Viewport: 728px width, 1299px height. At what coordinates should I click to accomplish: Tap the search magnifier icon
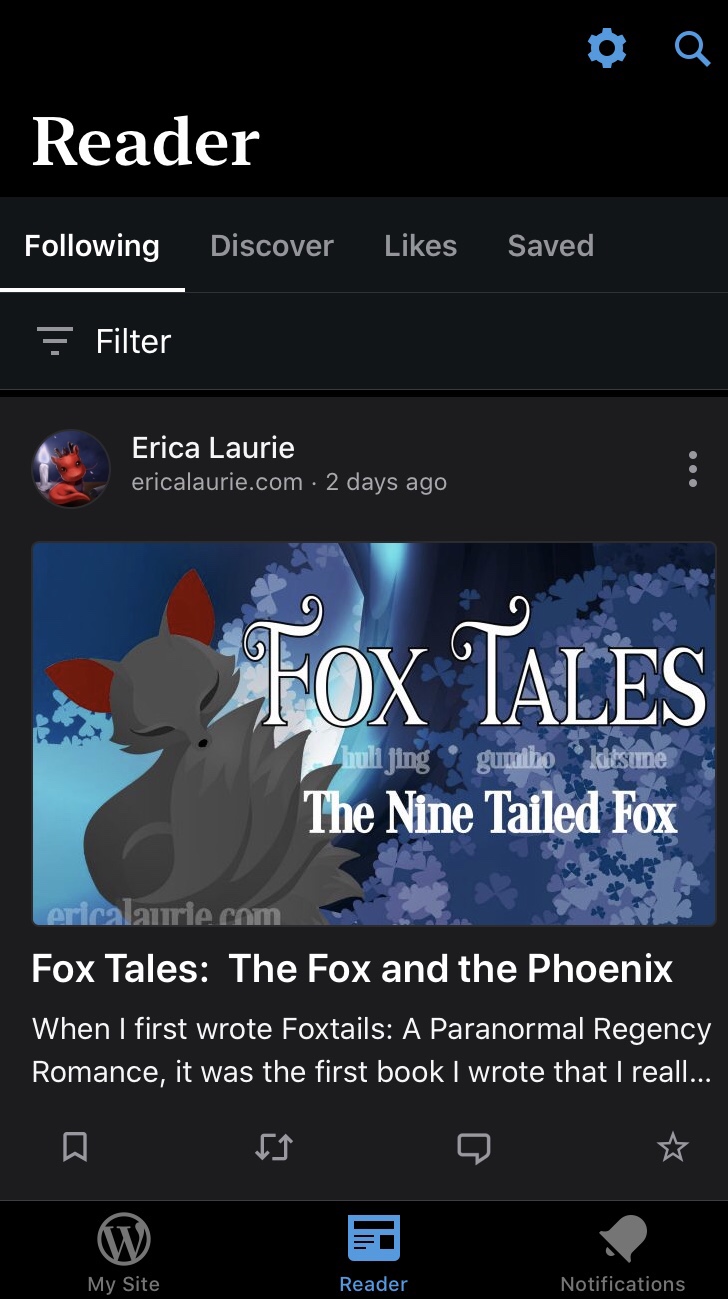[692, 47]
